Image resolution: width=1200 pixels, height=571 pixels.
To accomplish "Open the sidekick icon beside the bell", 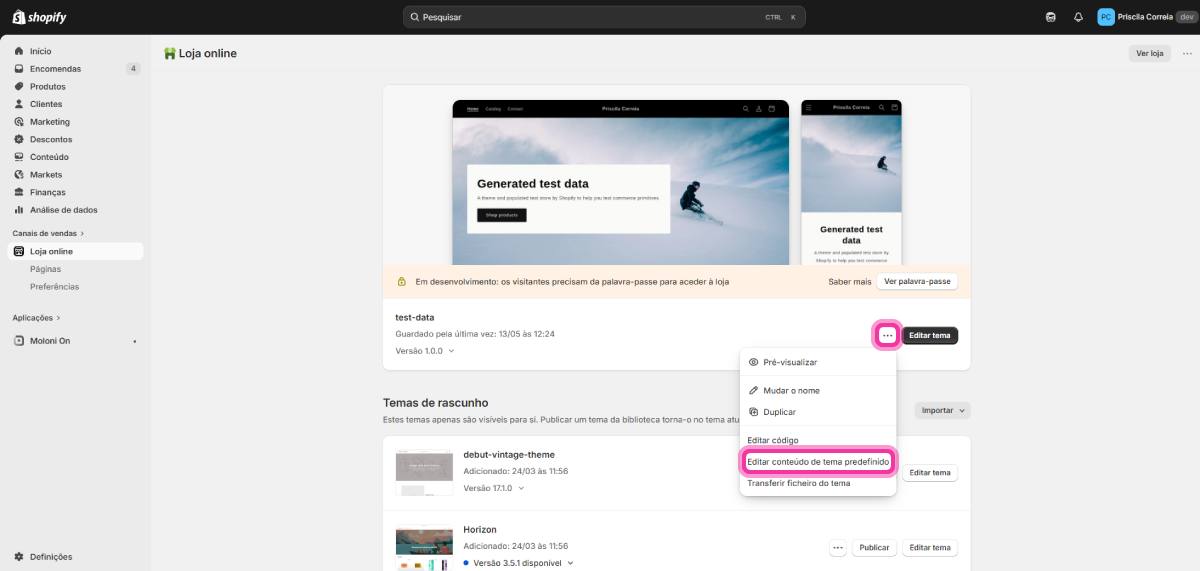I will pos(1051,17).
